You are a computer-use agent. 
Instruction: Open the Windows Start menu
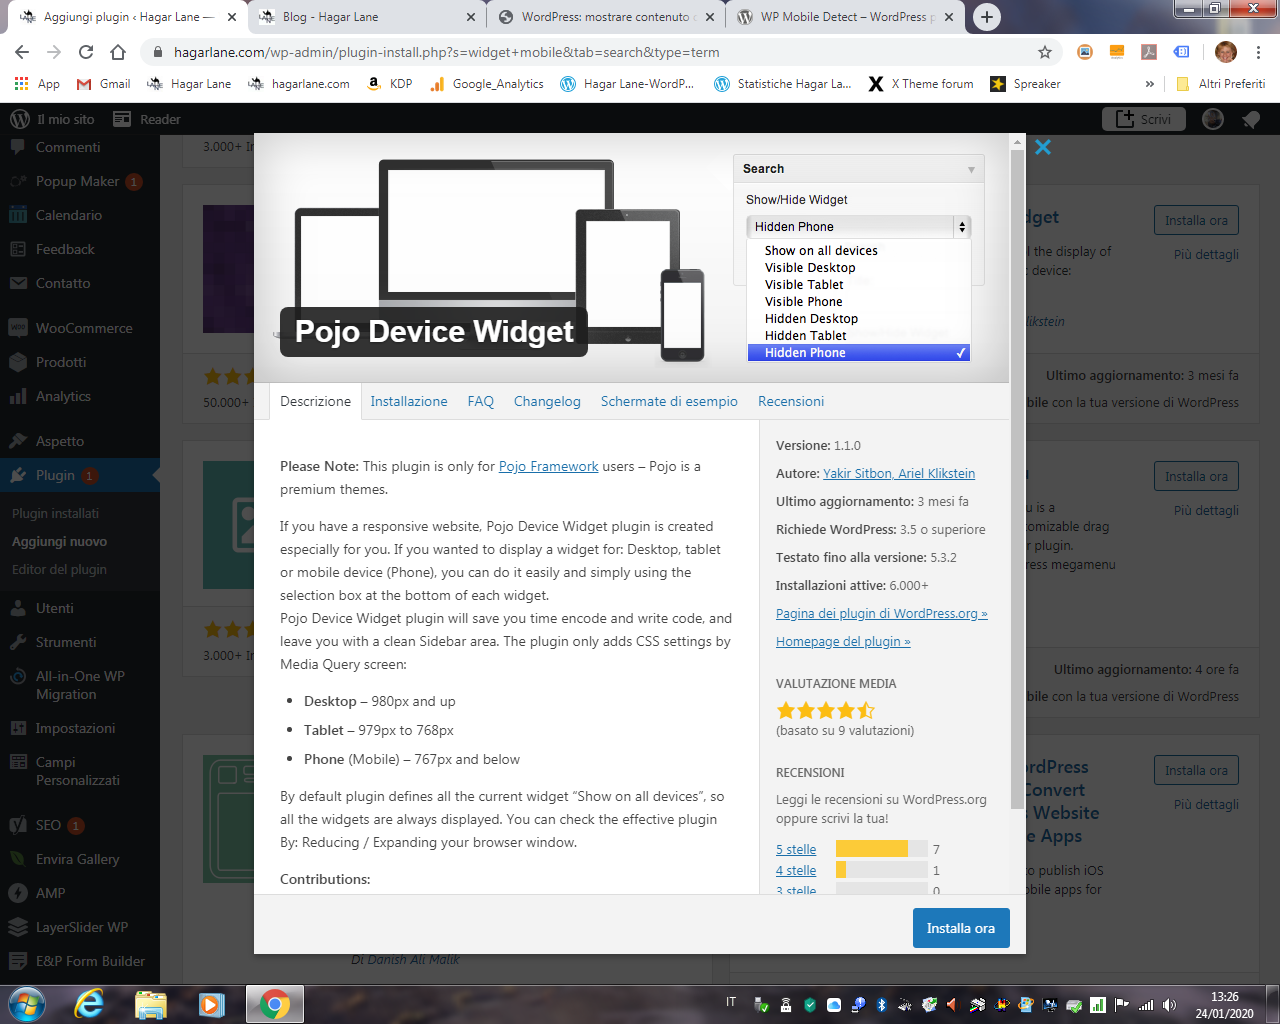(27, 1003)
